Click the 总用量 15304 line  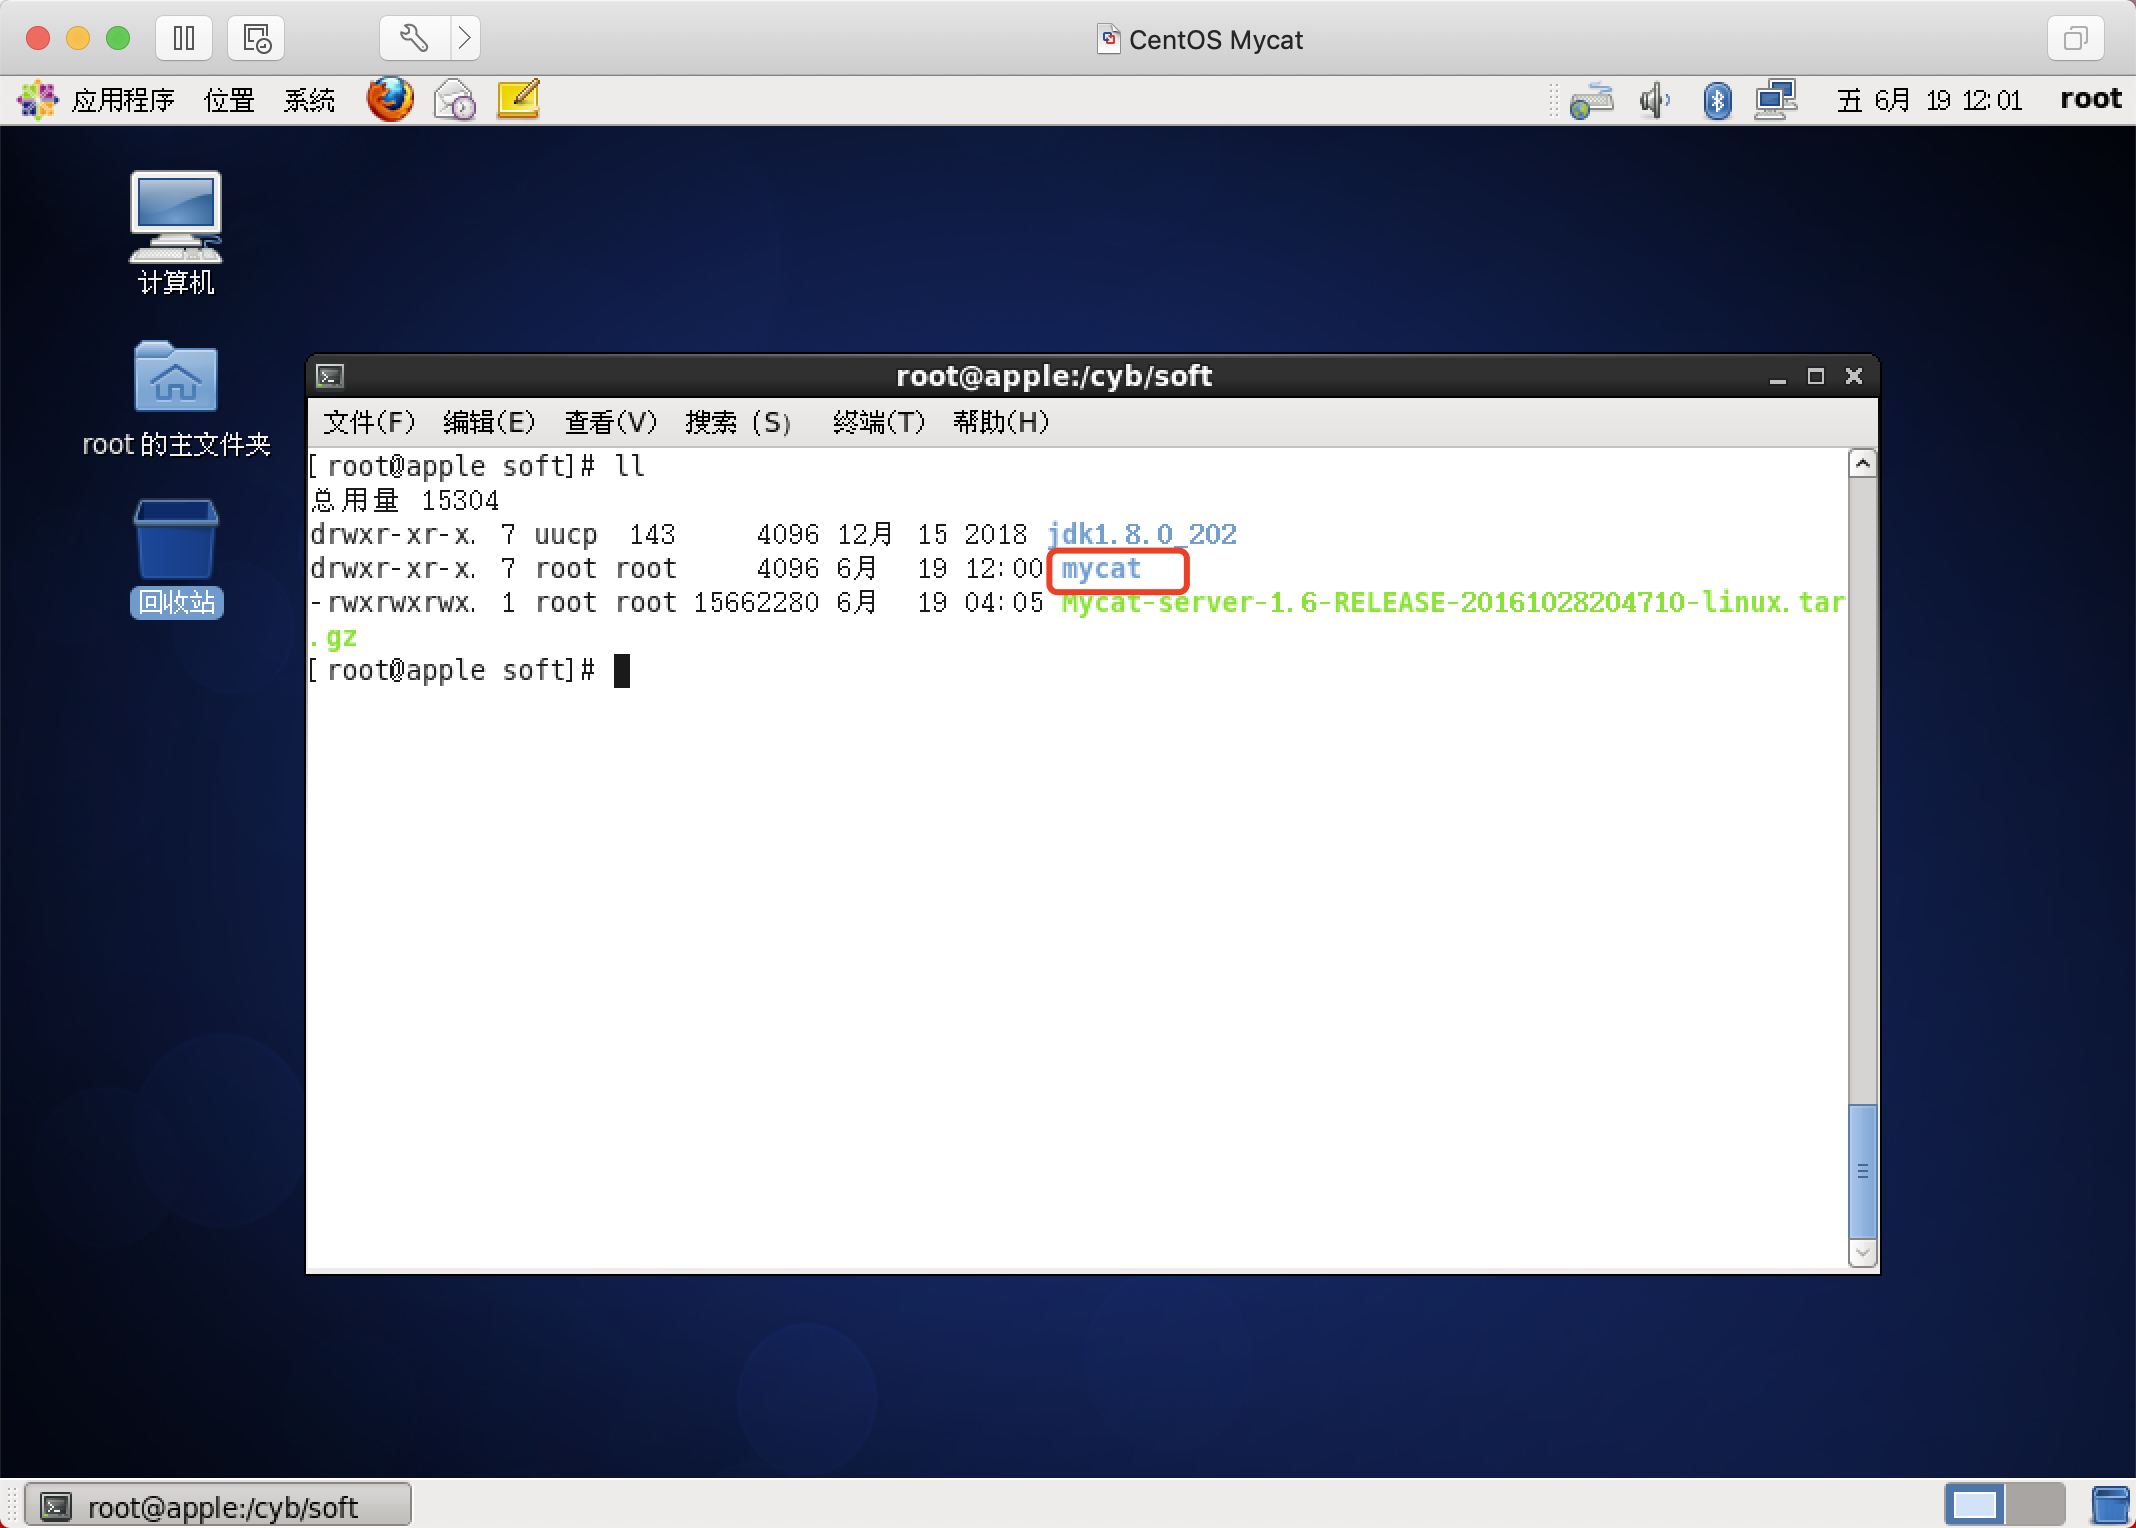pos(405,500)
